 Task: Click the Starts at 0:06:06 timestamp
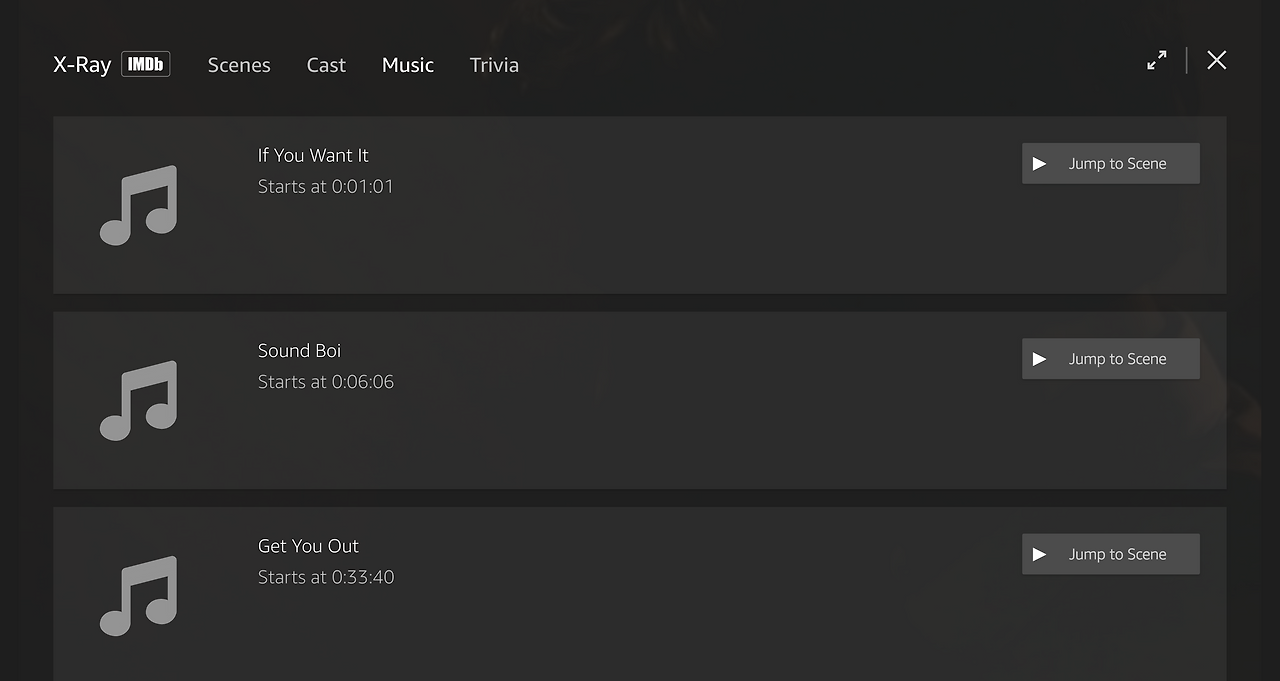[x=326, y=382]
